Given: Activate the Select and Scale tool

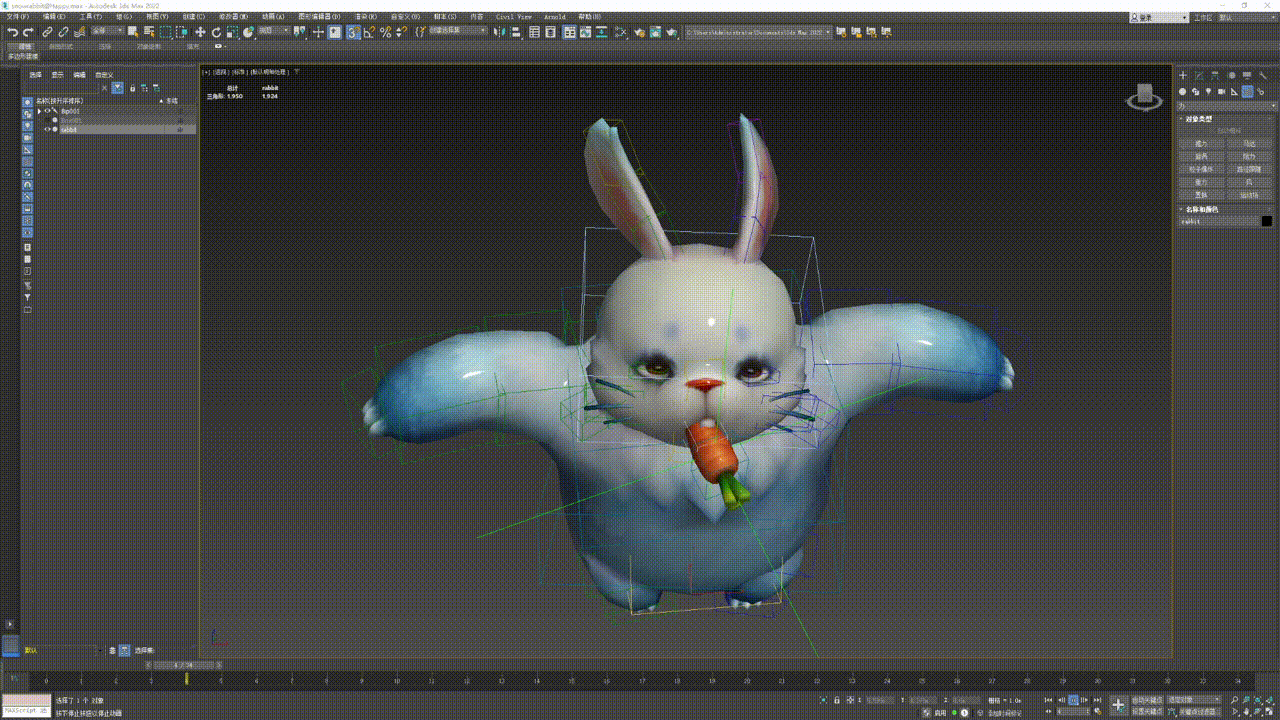Looking at the screenshot, I should (x=232, y=32).
